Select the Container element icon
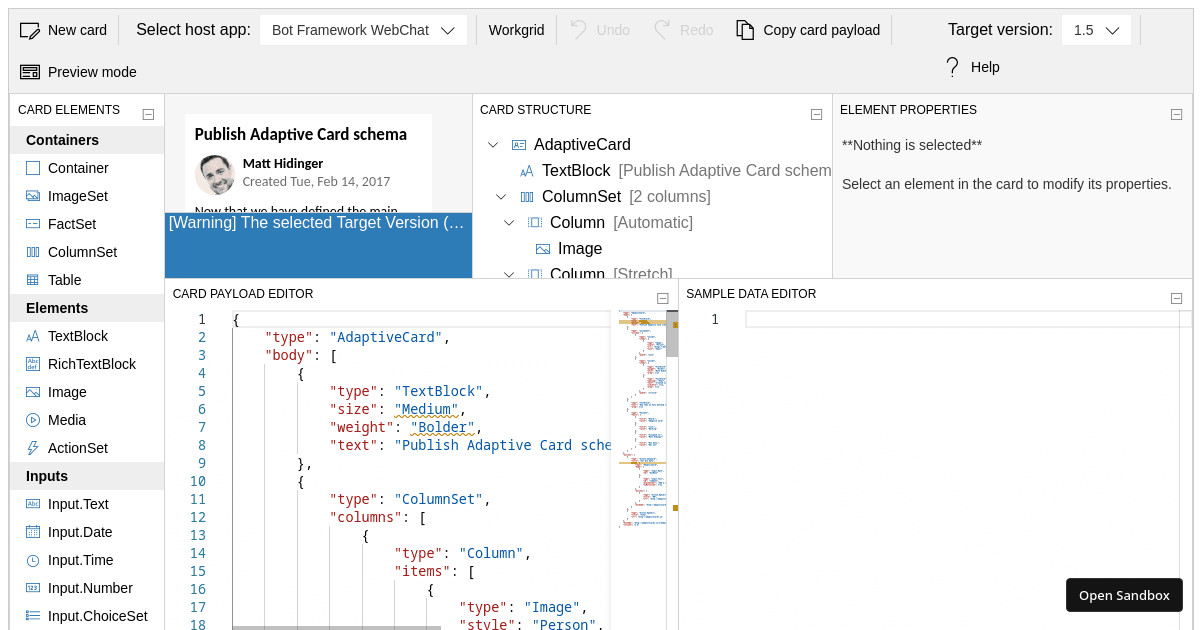This screenshot has width=1200, height=630. pos(33,168)
